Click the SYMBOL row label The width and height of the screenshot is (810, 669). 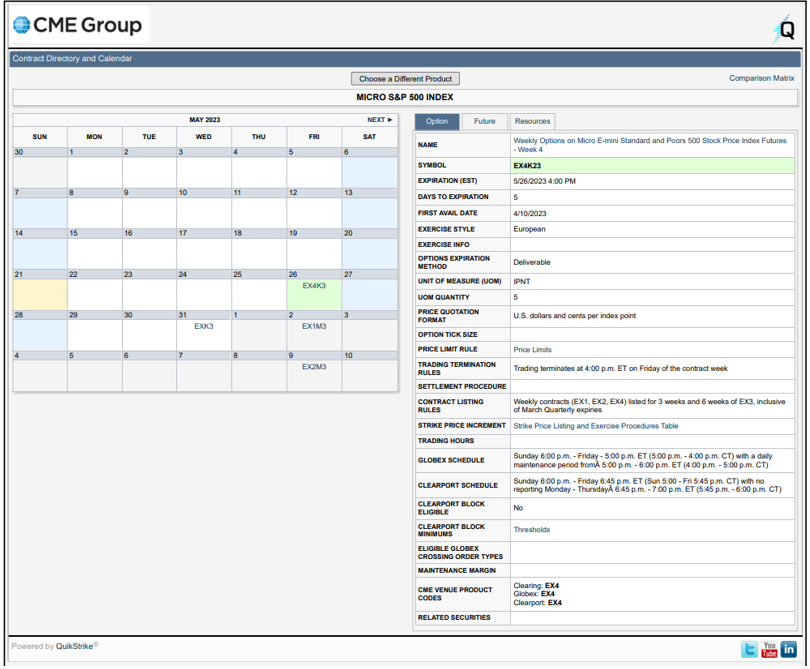click(x=432, y=165)
